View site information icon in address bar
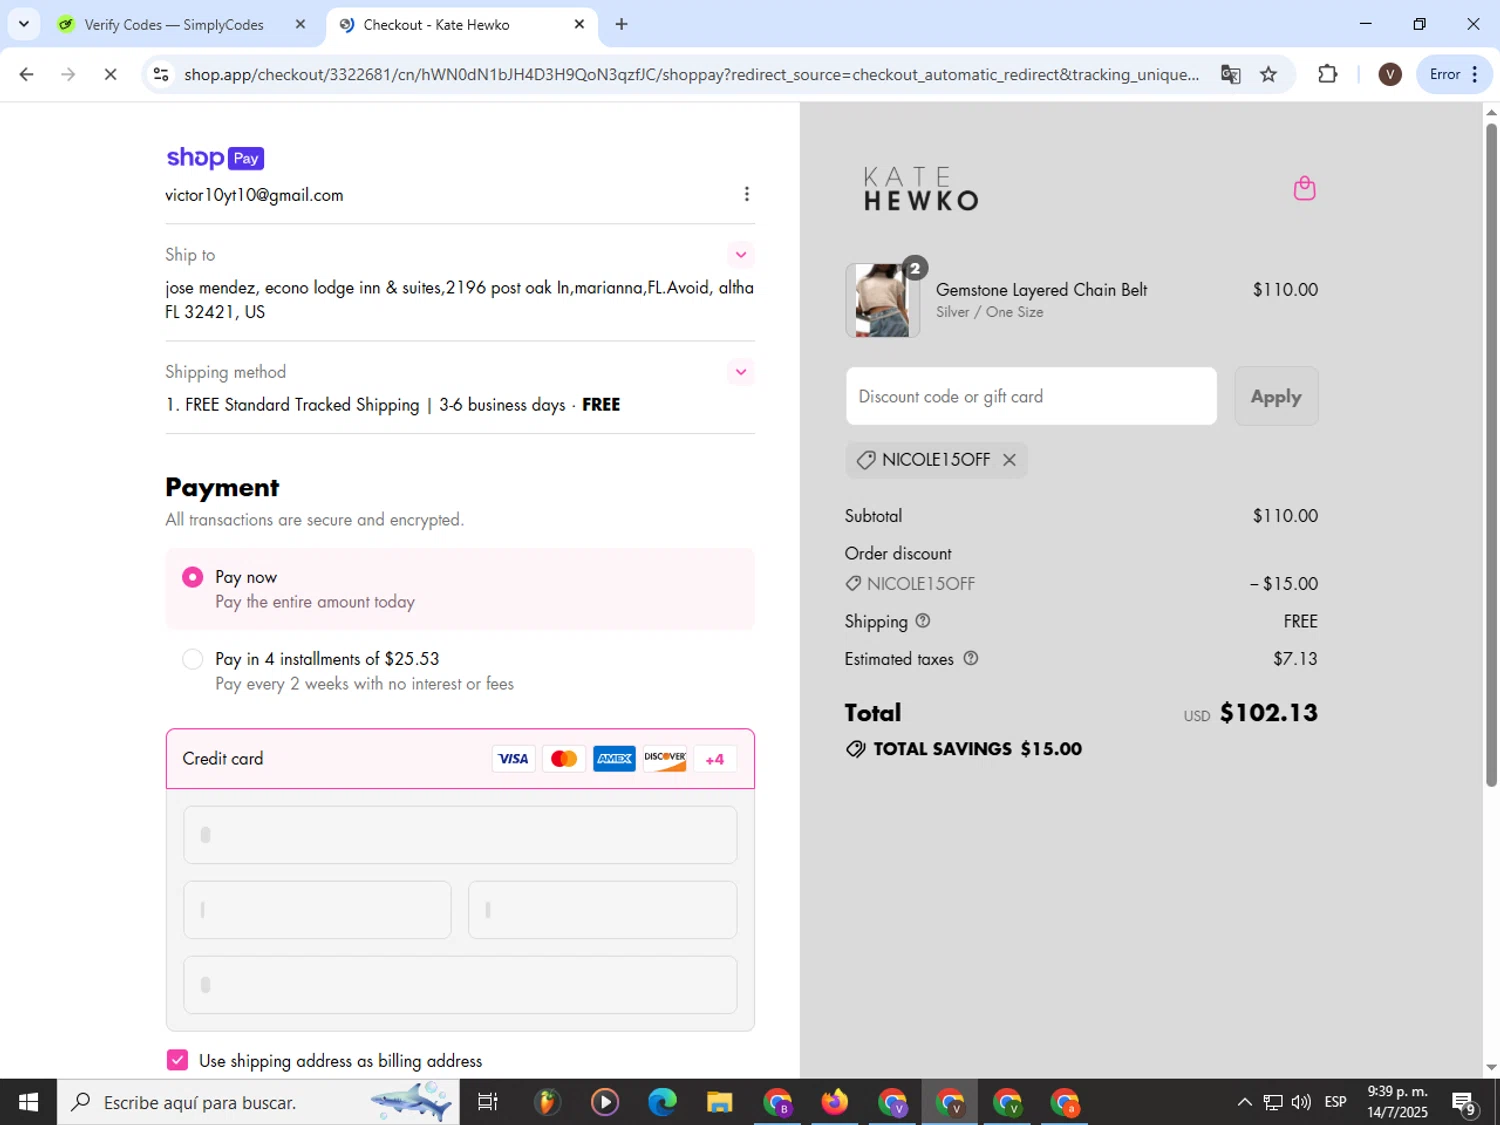The image size is (1500, 1125). pyautogui.click(x=160, y=74)
